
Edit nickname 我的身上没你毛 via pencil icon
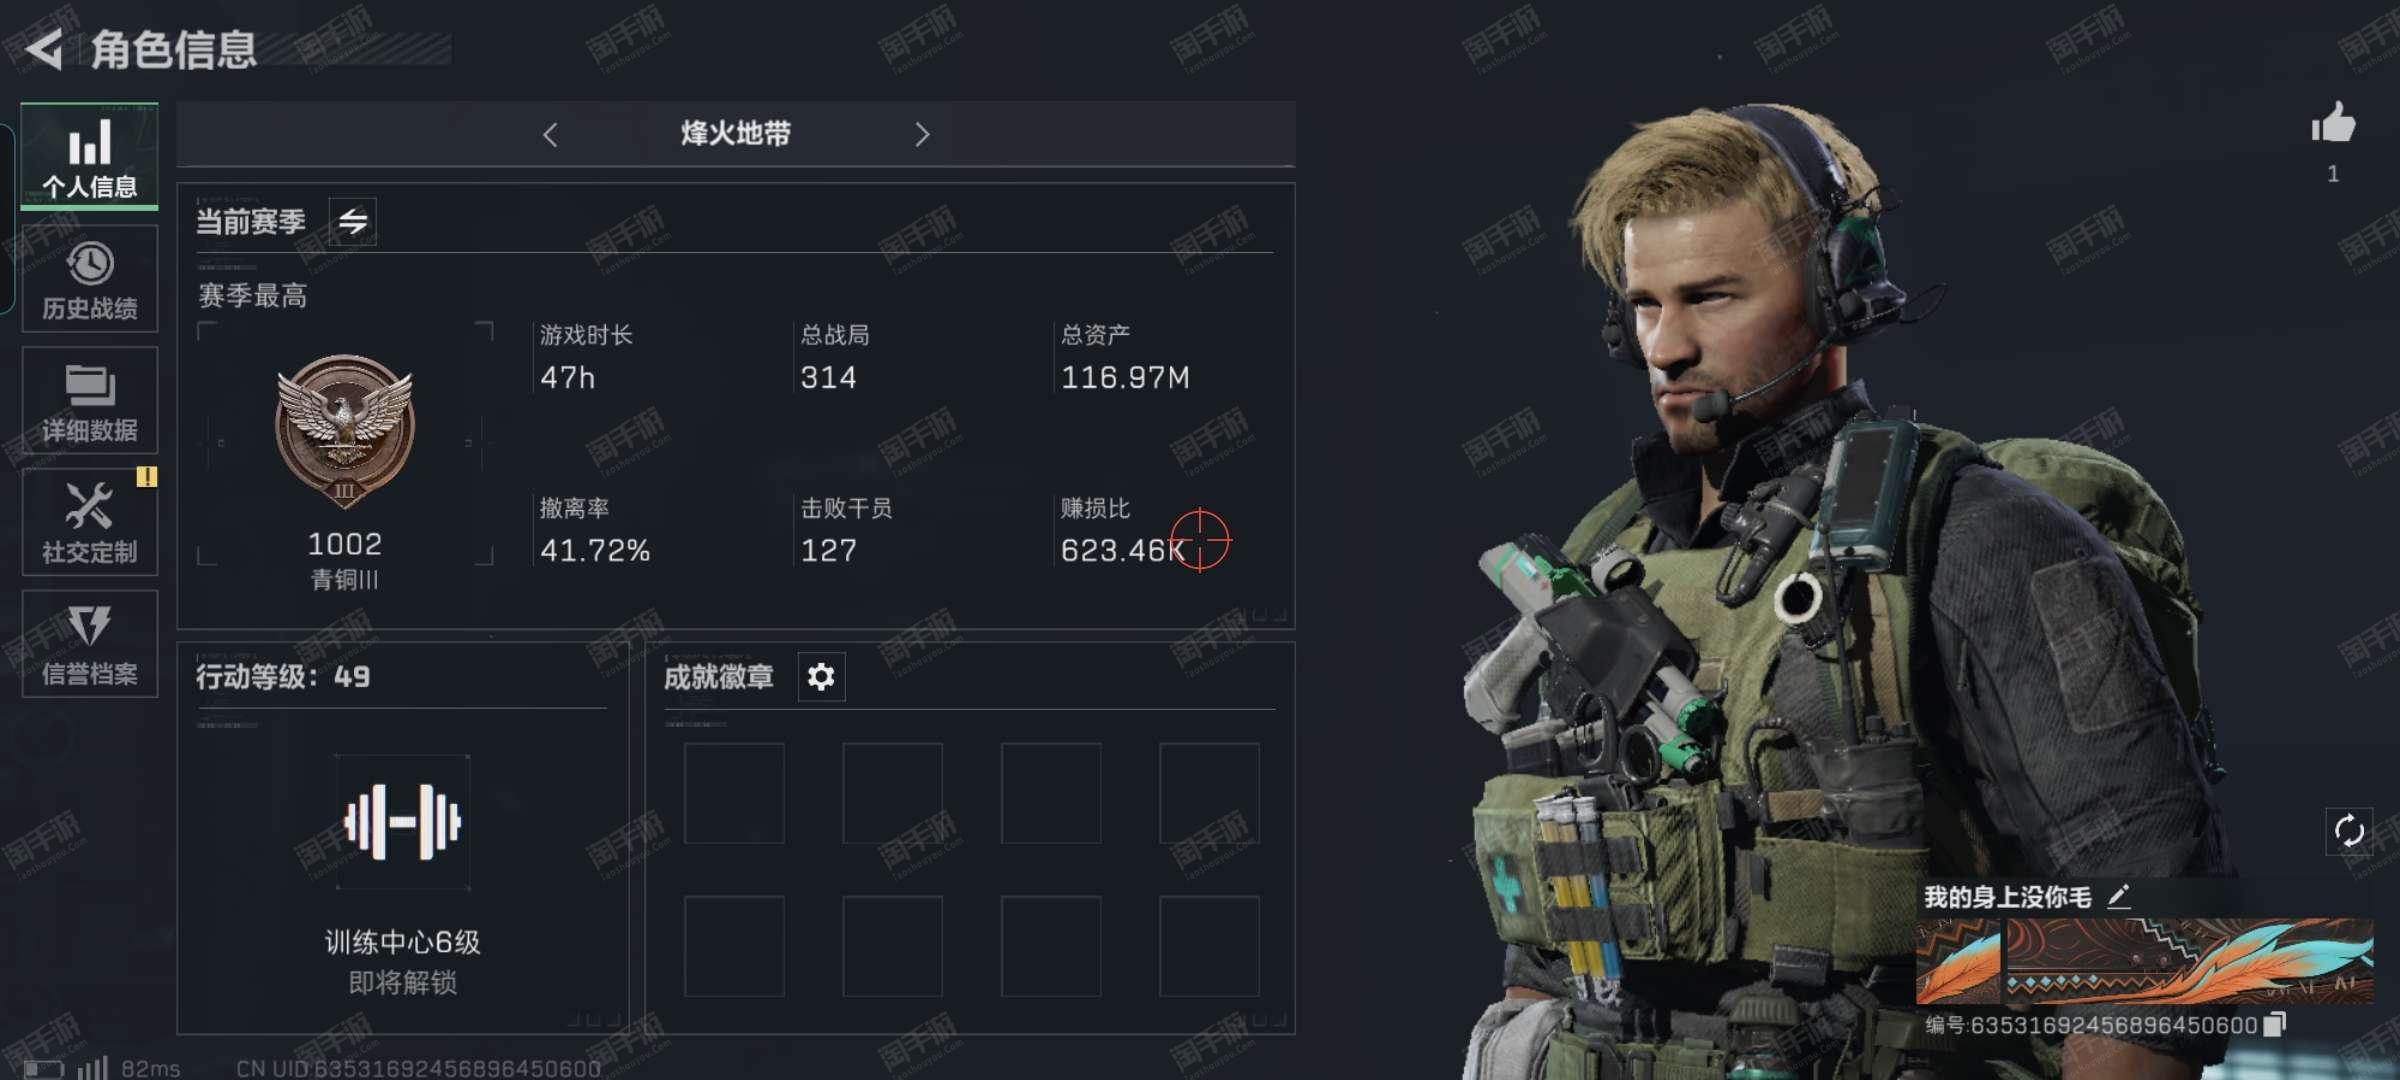pos(2118,896)
